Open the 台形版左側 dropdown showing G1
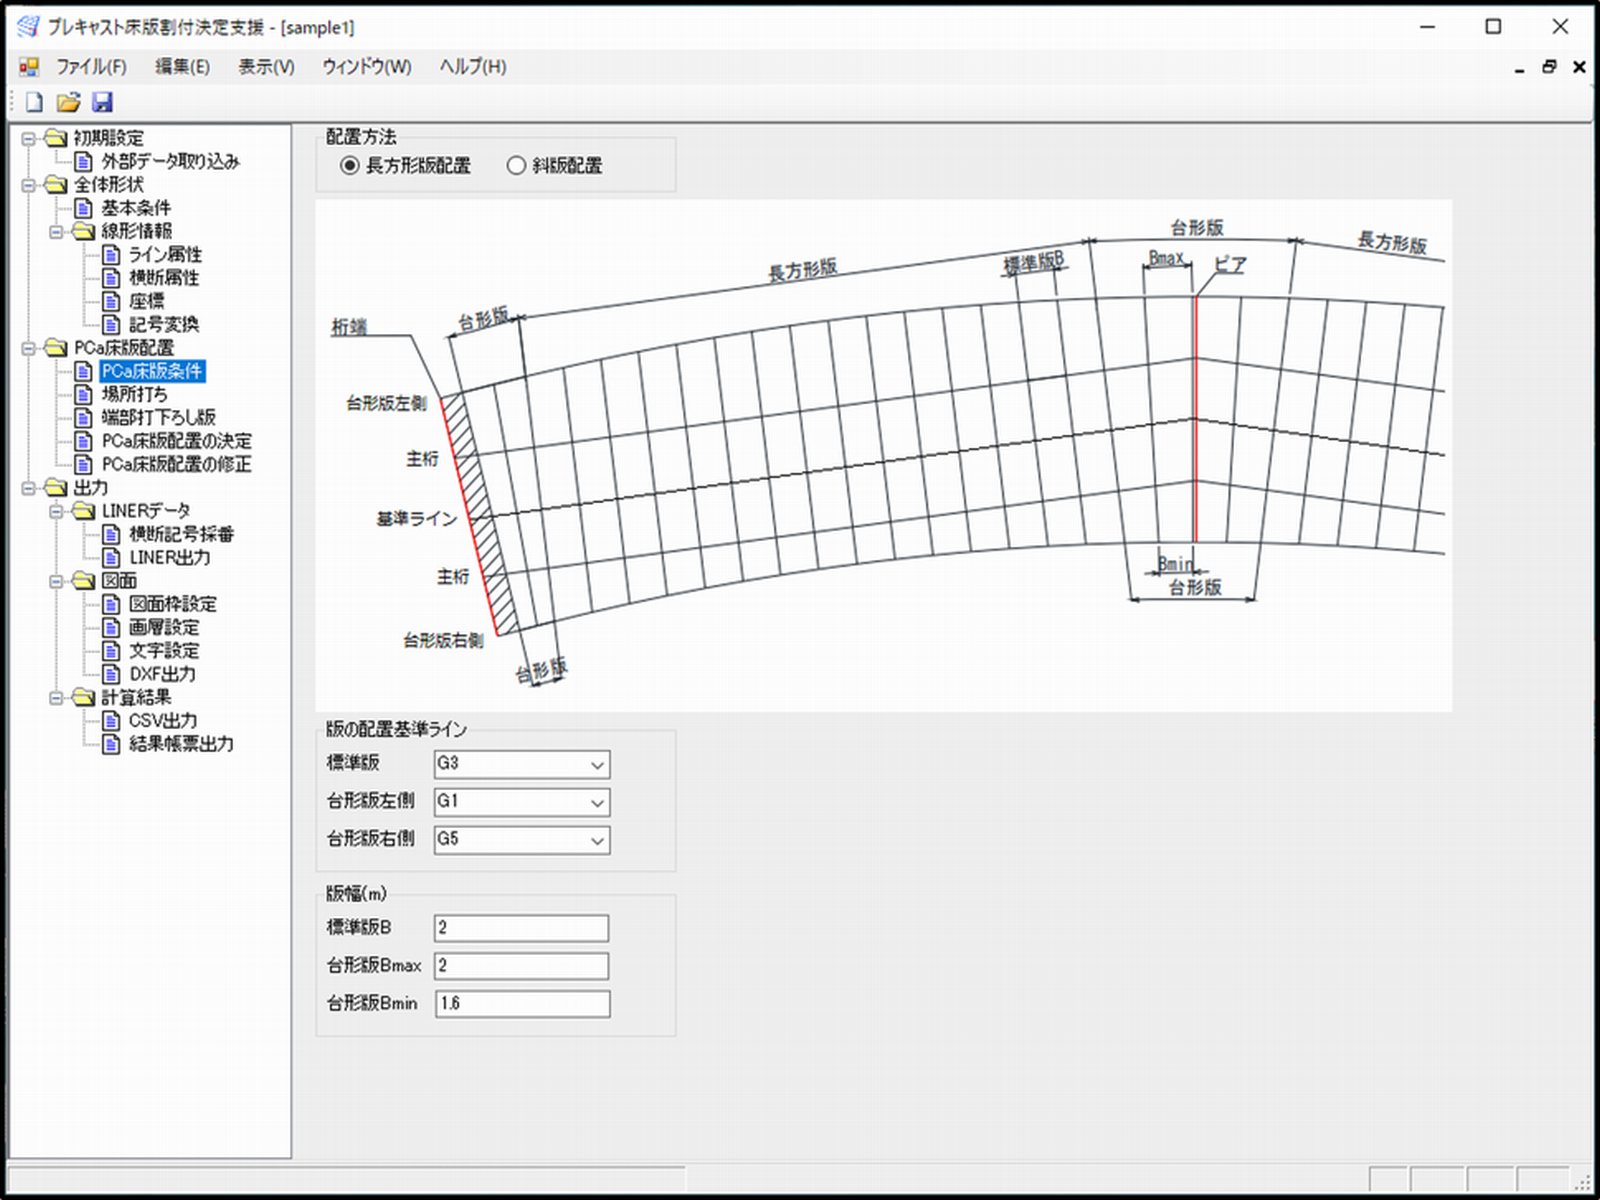This screenshot has width=1600, height=1200. tap(596, 803)
